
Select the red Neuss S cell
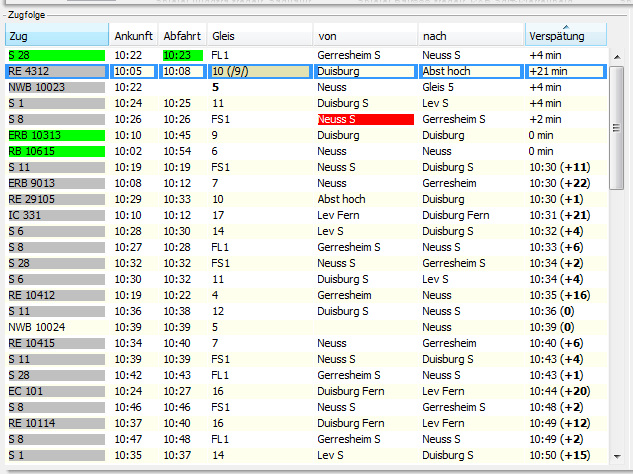[364, 119]
